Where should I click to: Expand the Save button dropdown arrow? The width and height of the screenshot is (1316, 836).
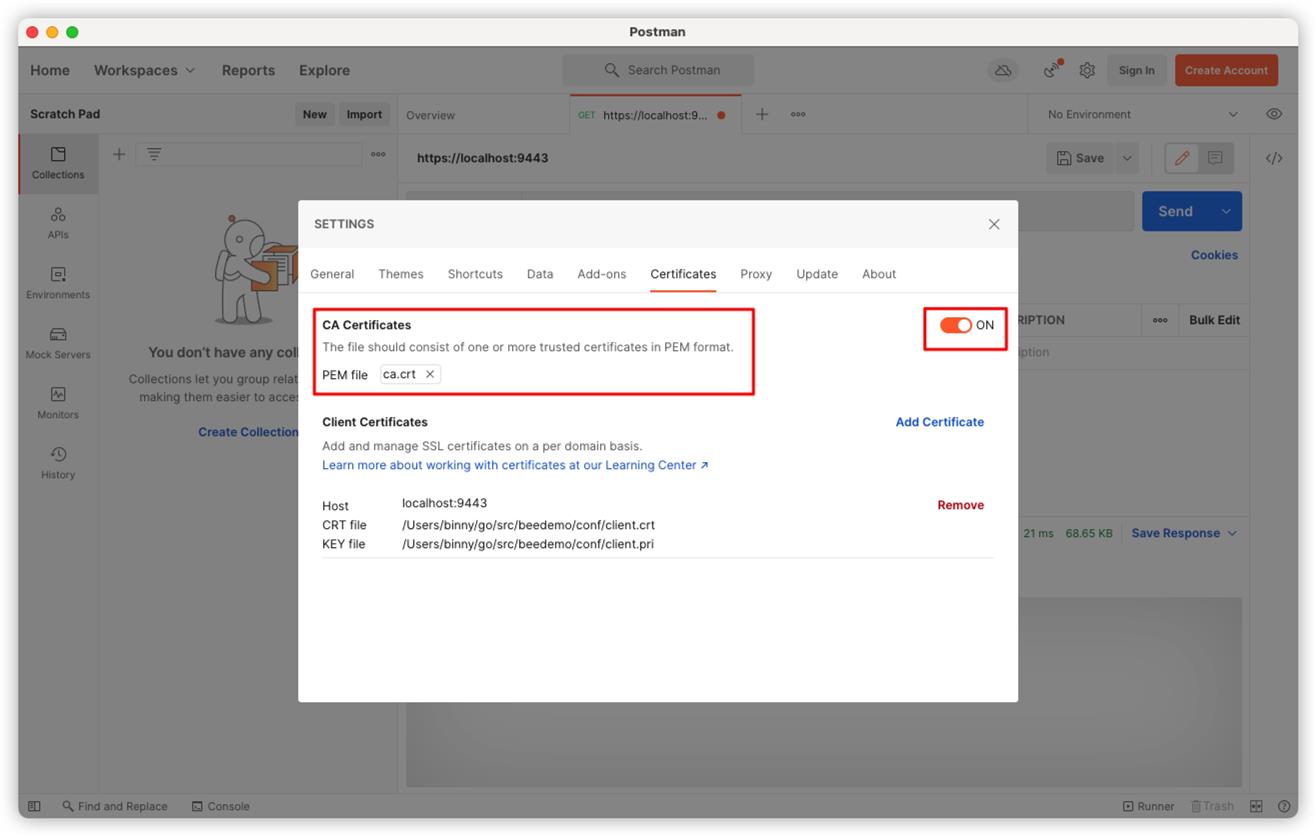(1127, 158)
